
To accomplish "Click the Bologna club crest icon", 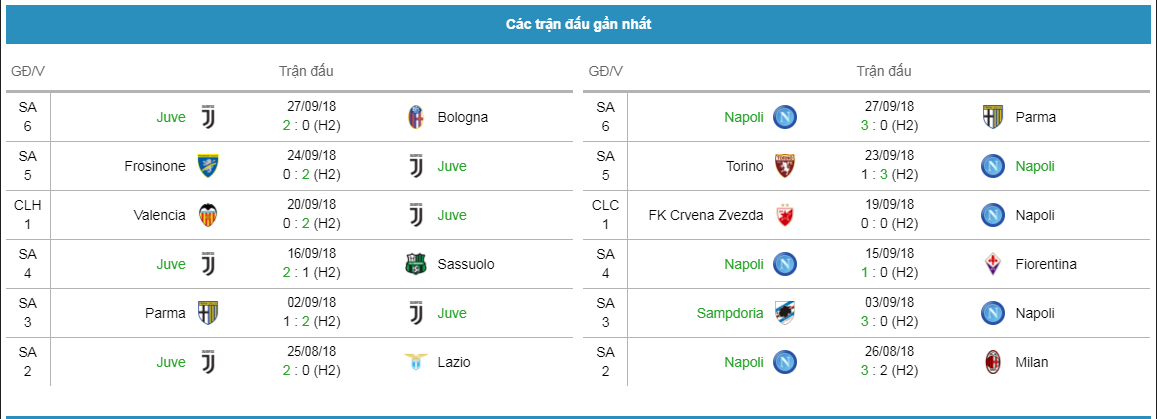I will click(x=417, y=117).
